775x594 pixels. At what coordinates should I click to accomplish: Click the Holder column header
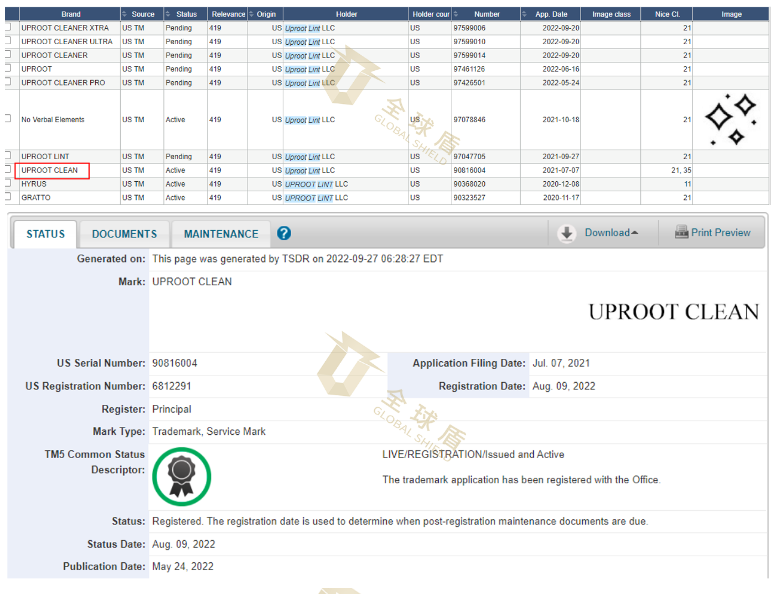[346, 14]
